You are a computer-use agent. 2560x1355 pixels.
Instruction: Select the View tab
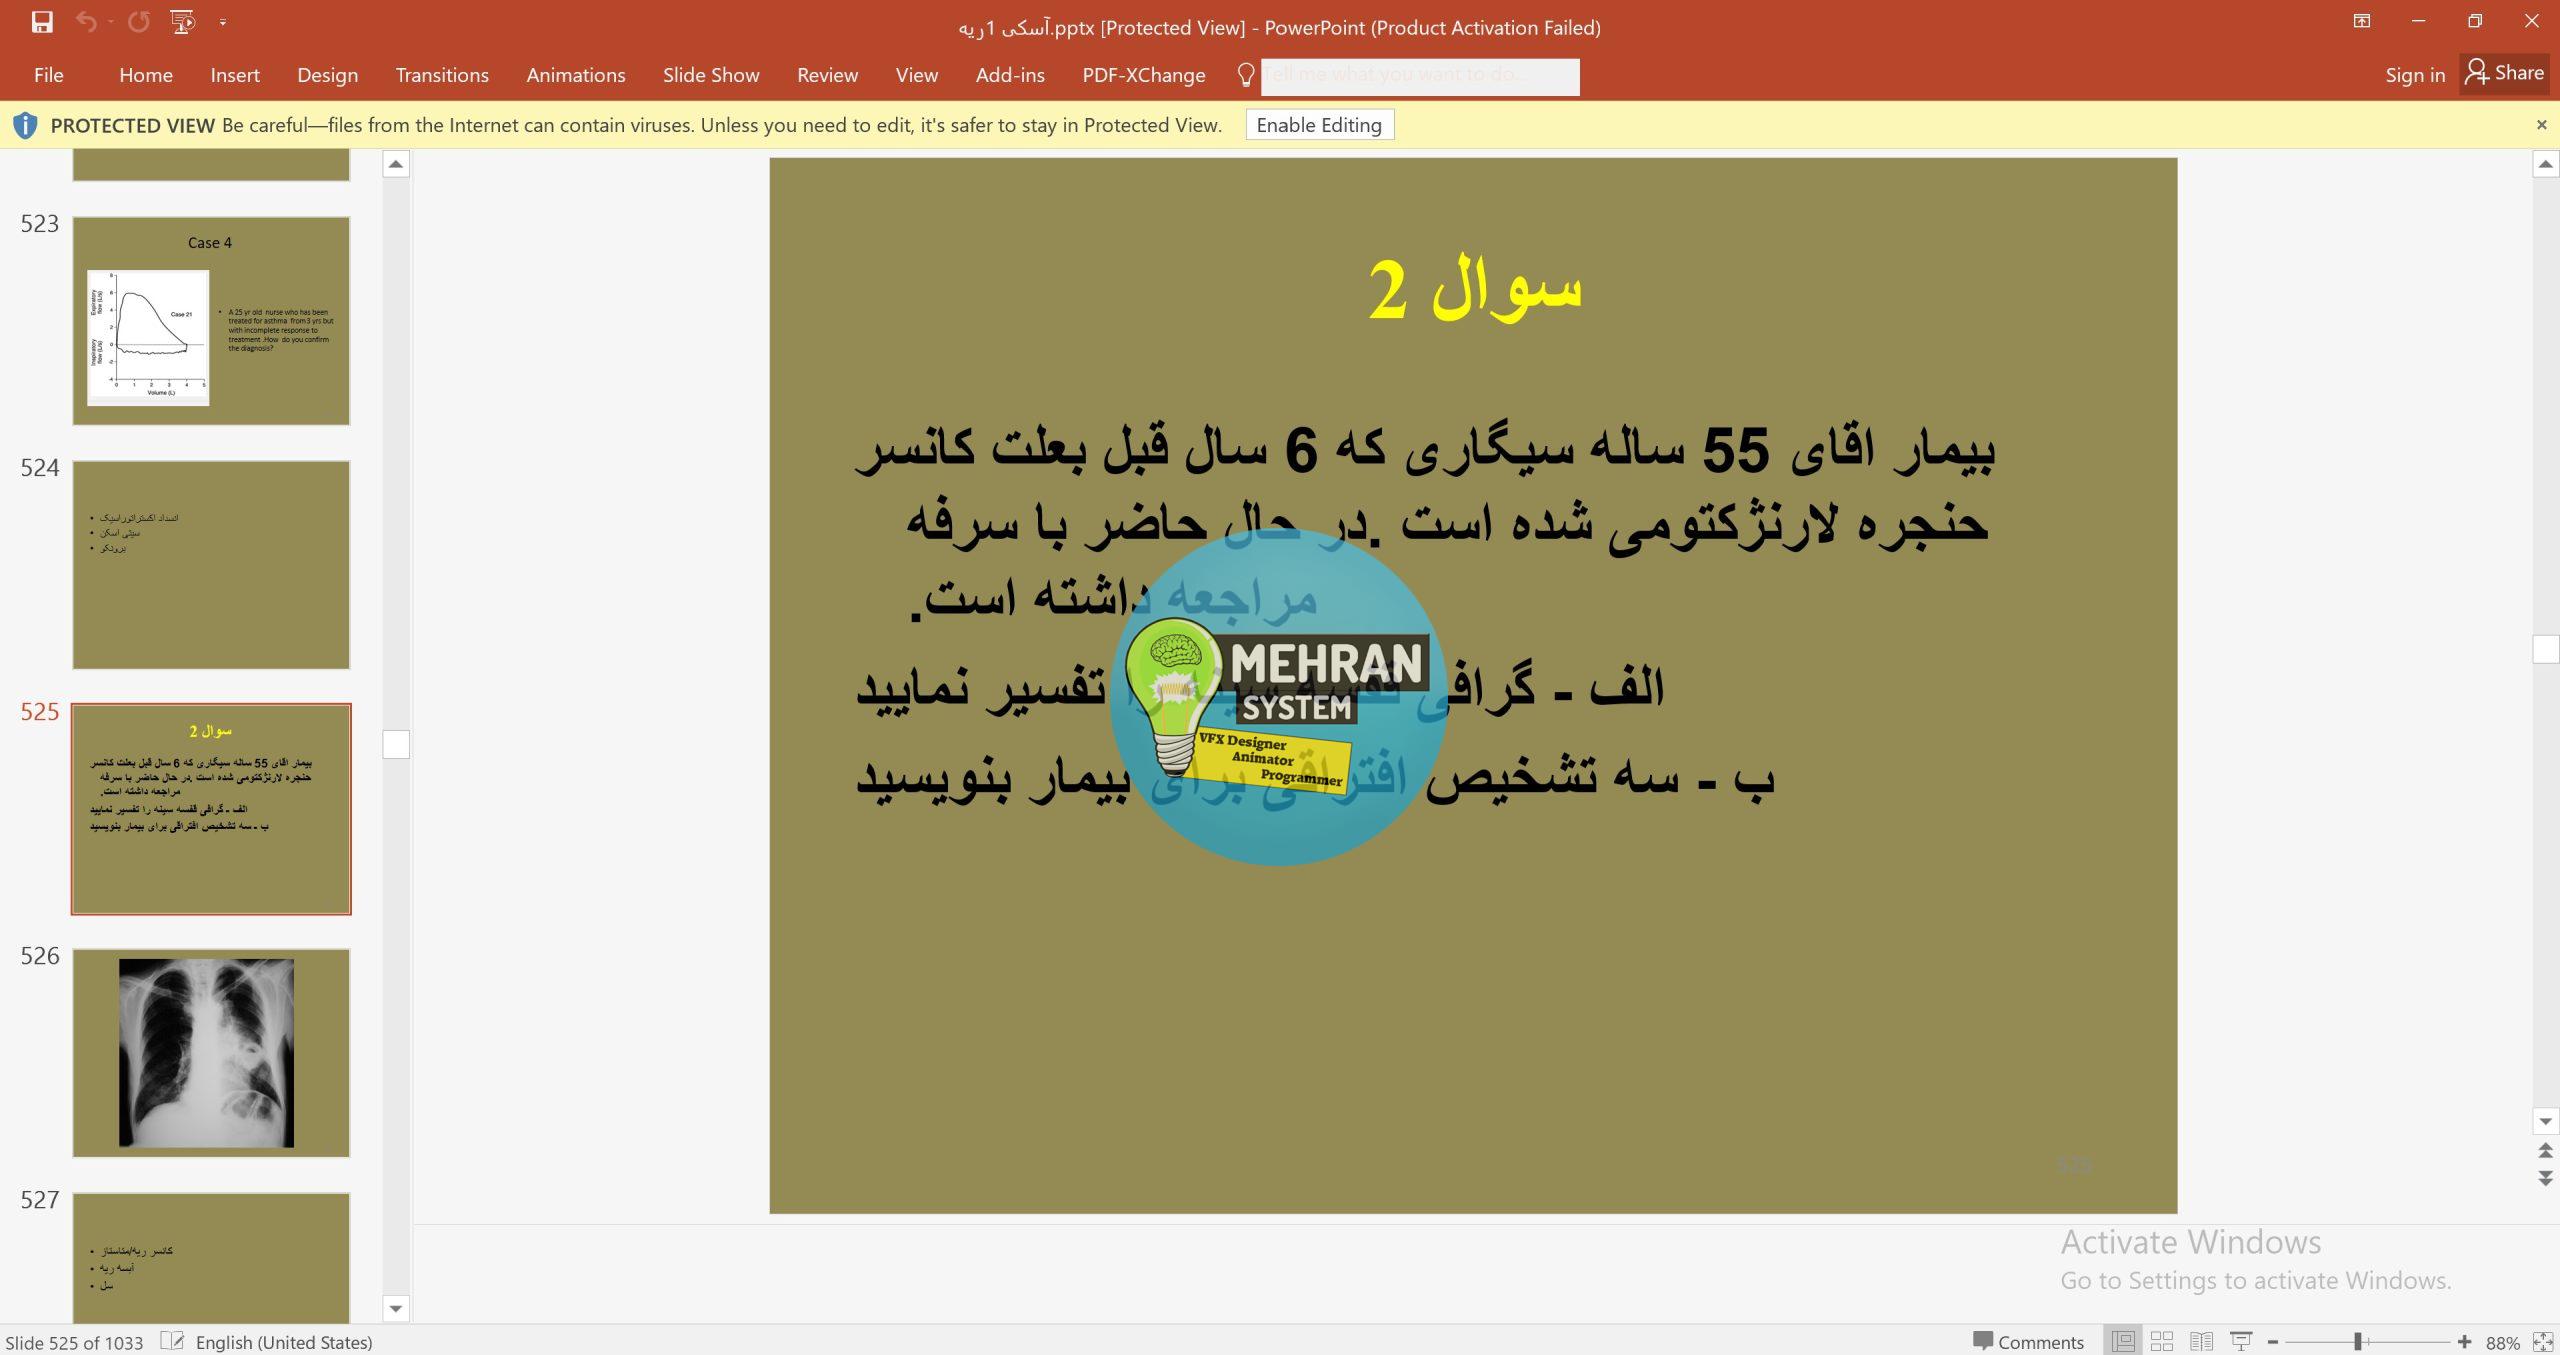point(917,75)
